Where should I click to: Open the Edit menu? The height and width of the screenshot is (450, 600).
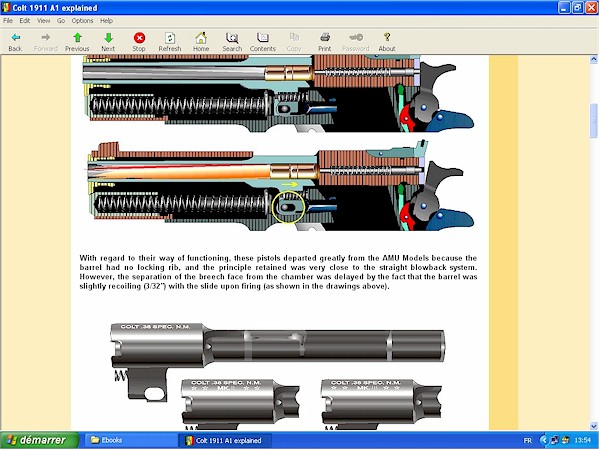coord(25,21)
